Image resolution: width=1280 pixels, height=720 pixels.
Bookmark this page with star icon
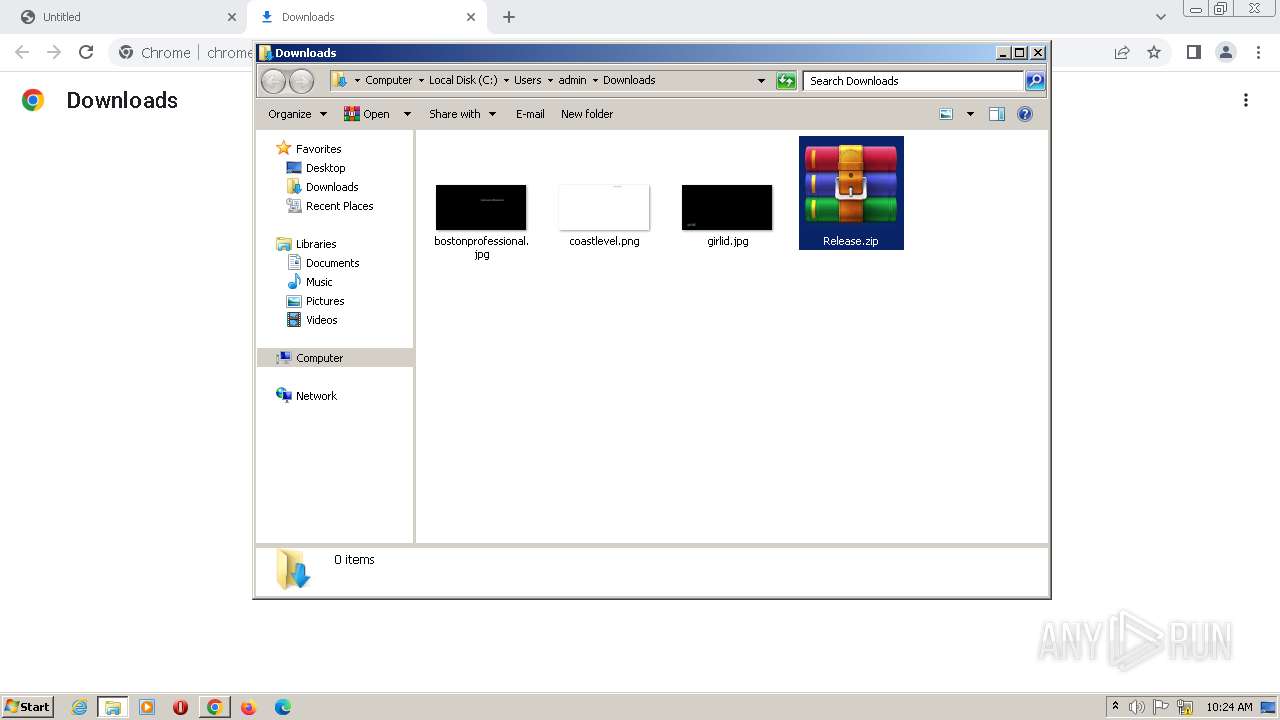1154,52
